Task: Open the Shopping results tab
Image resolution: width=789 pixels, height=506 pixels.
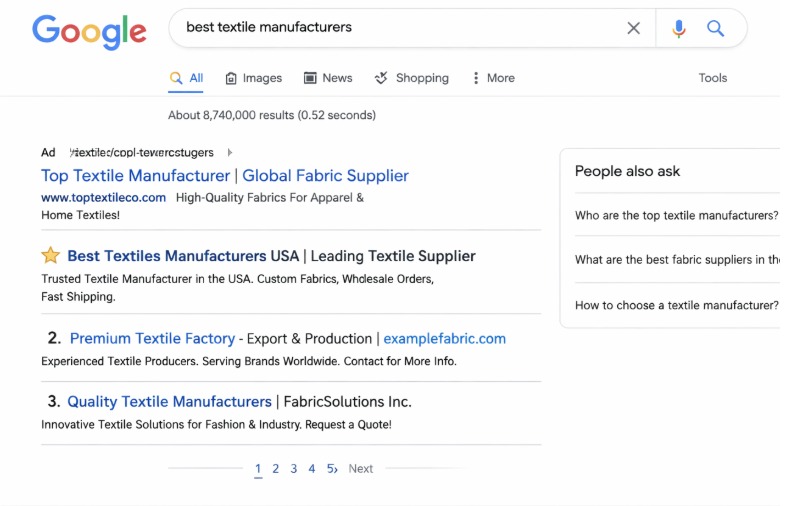Action: coord(412,78)
